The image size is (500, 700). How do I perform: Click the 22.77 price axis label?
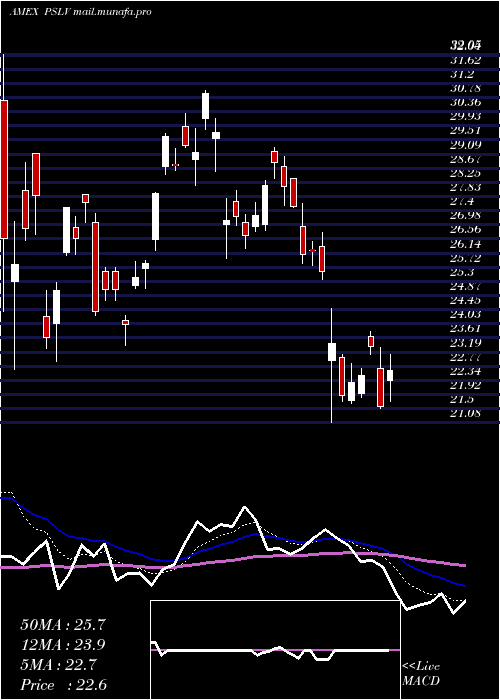(466, 357)
